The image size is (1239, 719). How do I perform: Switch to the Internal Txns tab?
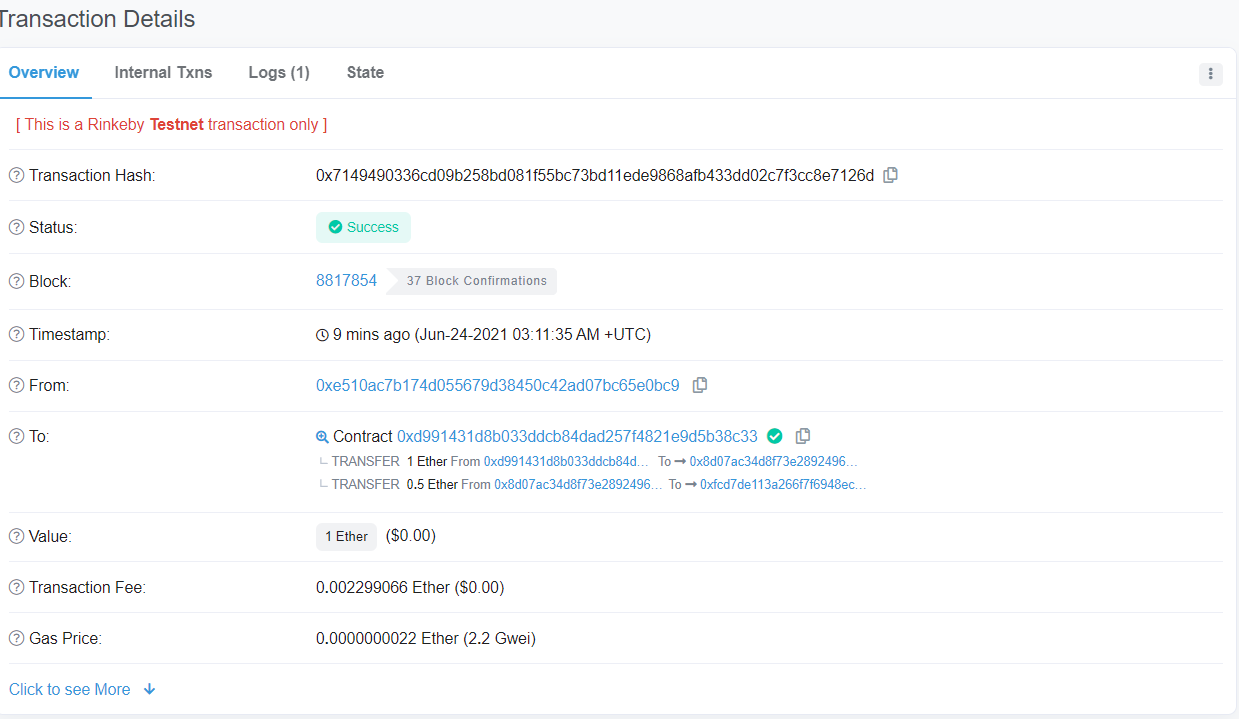pos(163,73)
